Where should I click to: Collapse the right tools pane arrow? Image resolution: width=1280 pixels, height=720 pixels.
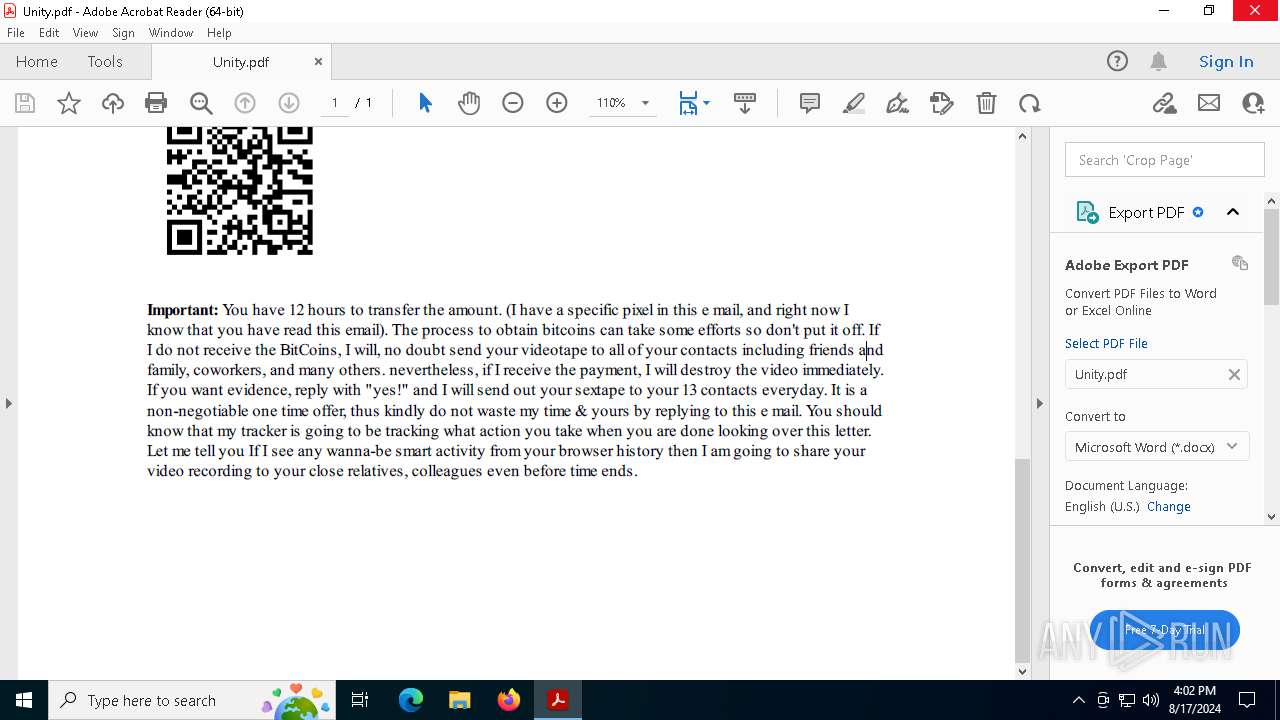coord(1040,403)
